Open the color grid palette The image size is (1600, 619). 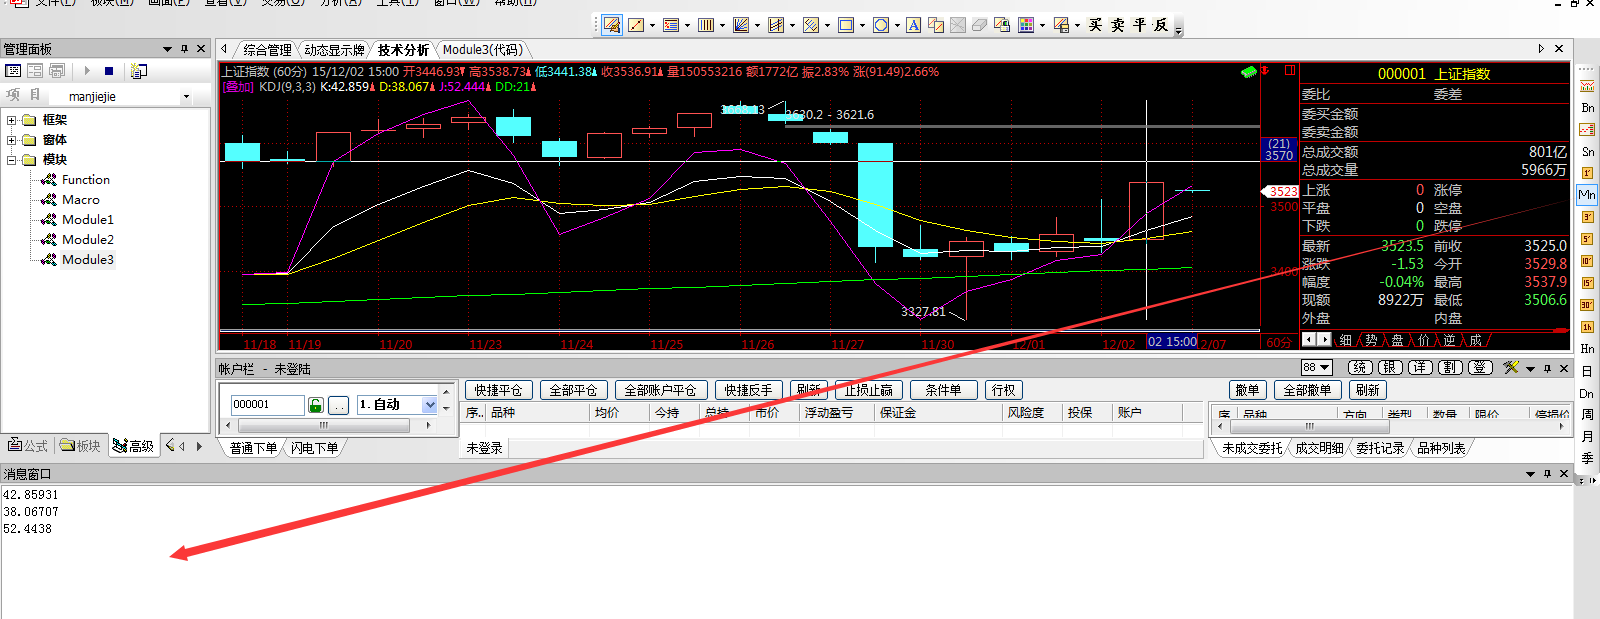point(1026,25)
